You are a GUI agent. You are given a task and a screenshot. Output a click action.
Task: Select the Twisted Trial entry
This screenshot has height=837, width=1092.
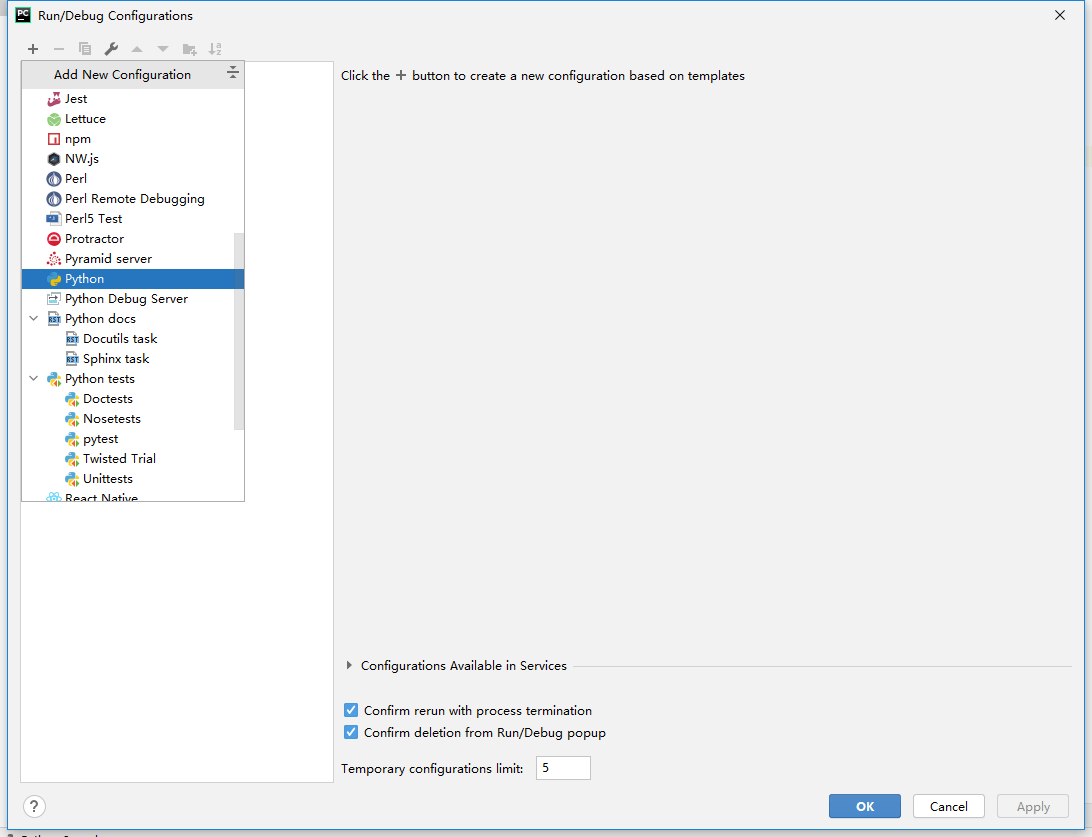[133, 459]
